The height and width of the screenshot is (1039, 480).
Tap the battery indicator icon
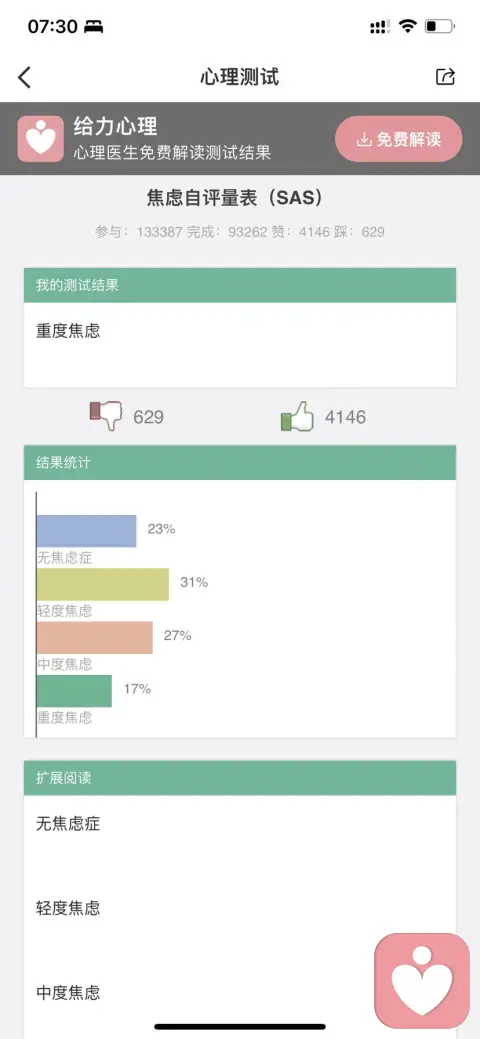(440, 27)
